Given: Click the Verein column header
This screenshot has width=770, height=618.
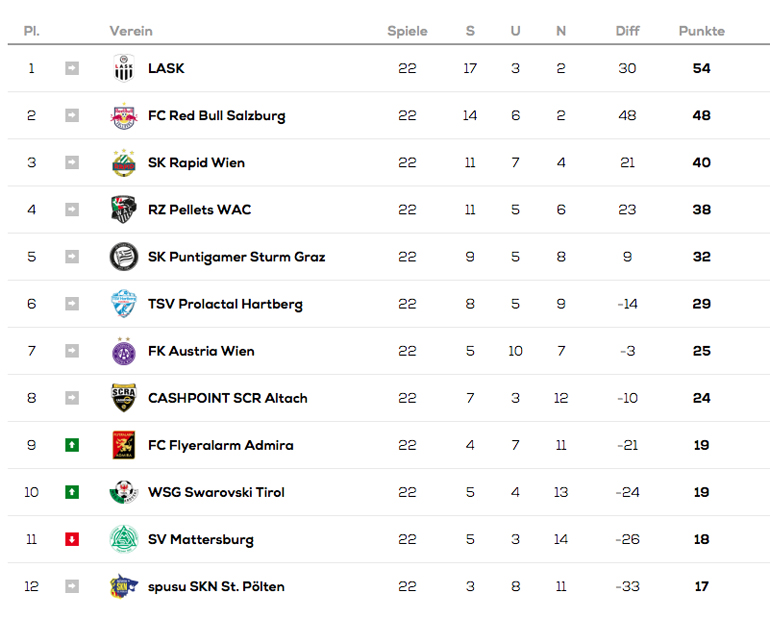Looking at the screenshot, I should point(131,31).
